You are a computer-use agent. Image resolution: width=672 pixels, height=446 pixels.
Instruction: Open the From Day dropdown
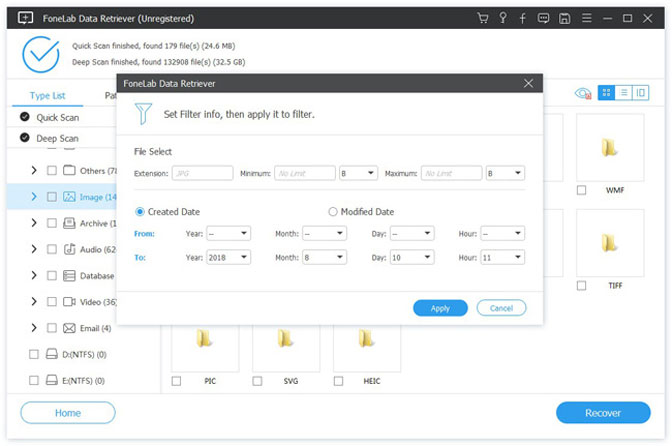[411, 233]
